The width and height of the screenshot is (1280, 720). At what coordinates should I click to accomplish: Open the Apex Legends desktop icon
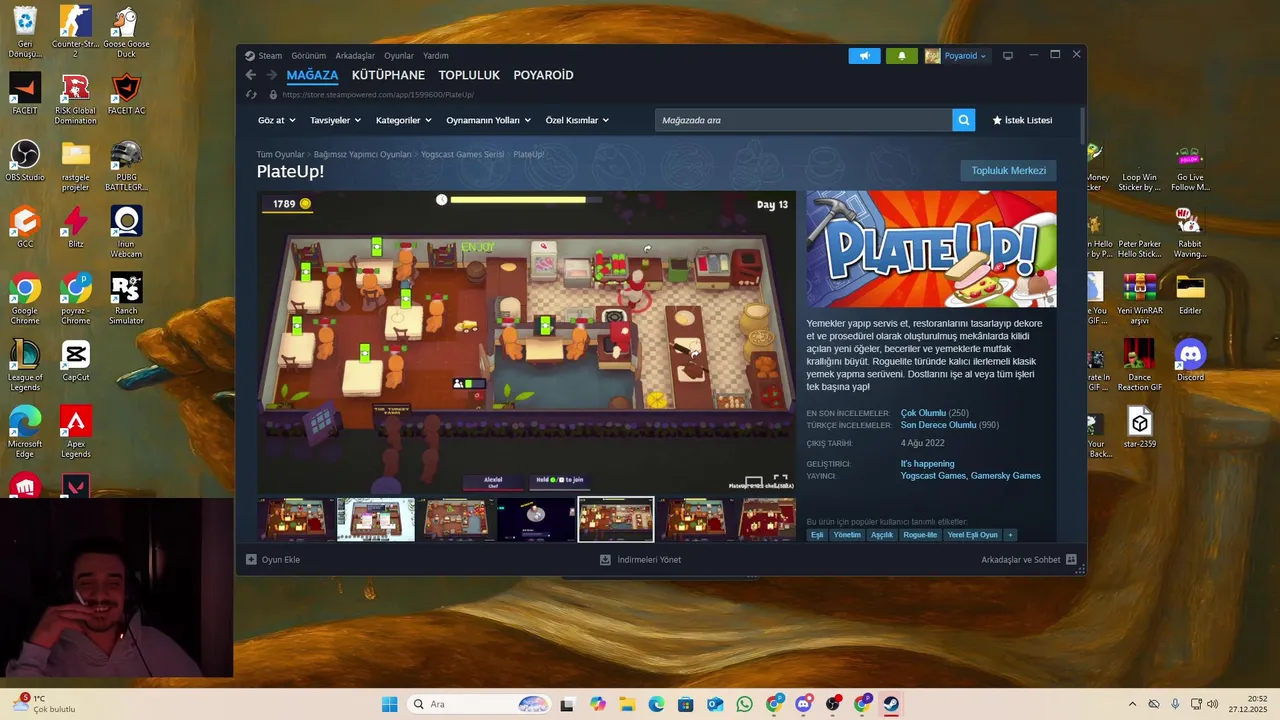[x=75, y=432]
